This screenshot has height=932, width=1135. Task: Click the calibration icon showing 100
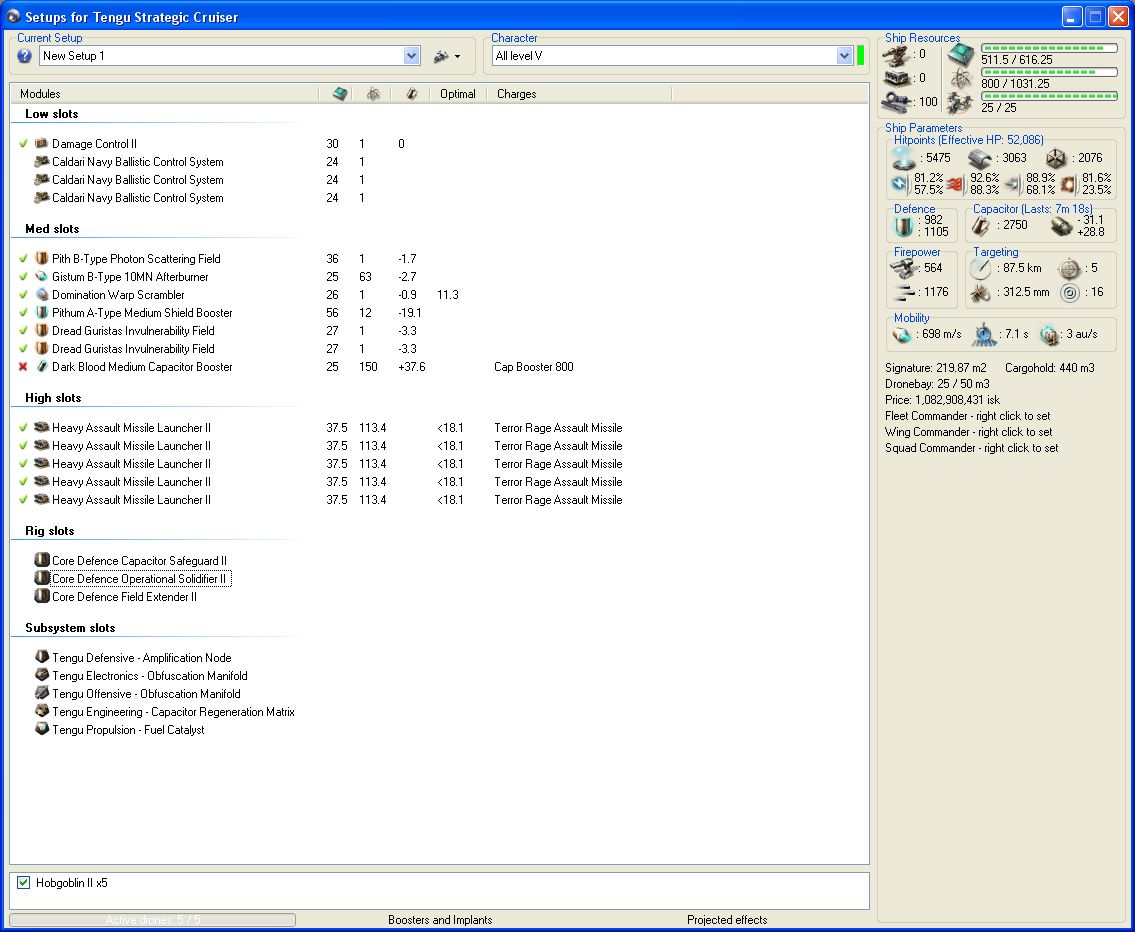pos(897,102)
